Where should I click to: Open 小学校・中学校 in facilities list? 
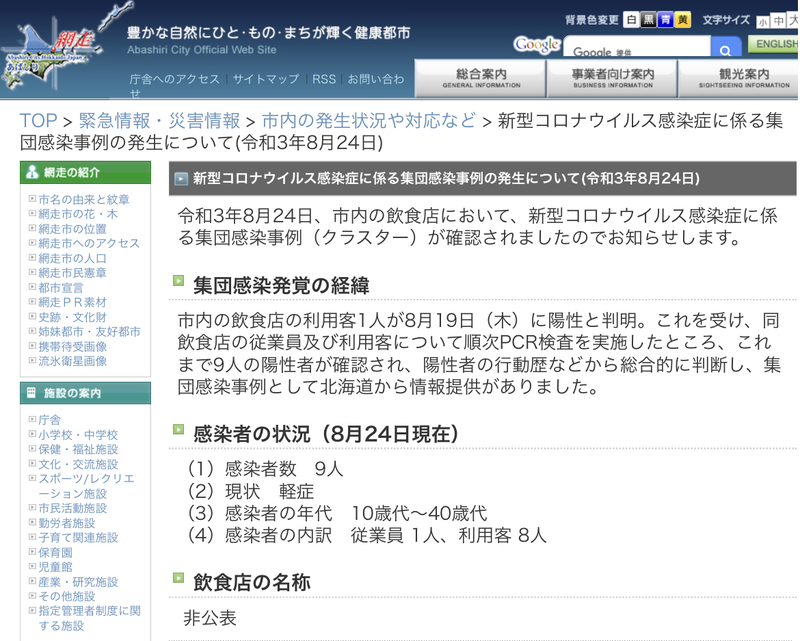coord(78,435)
